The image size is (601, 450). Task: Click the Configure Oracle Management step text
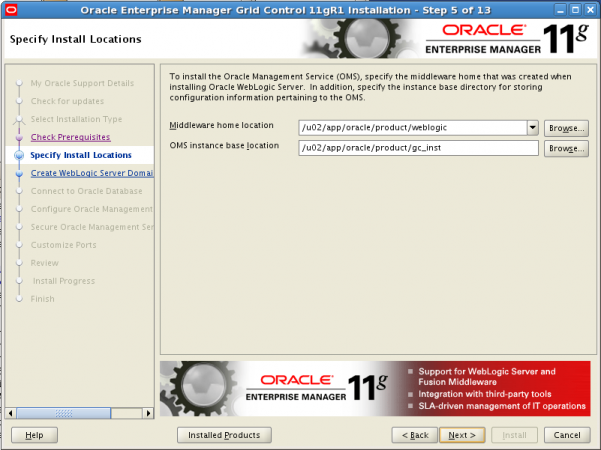(x=92, y=209)
